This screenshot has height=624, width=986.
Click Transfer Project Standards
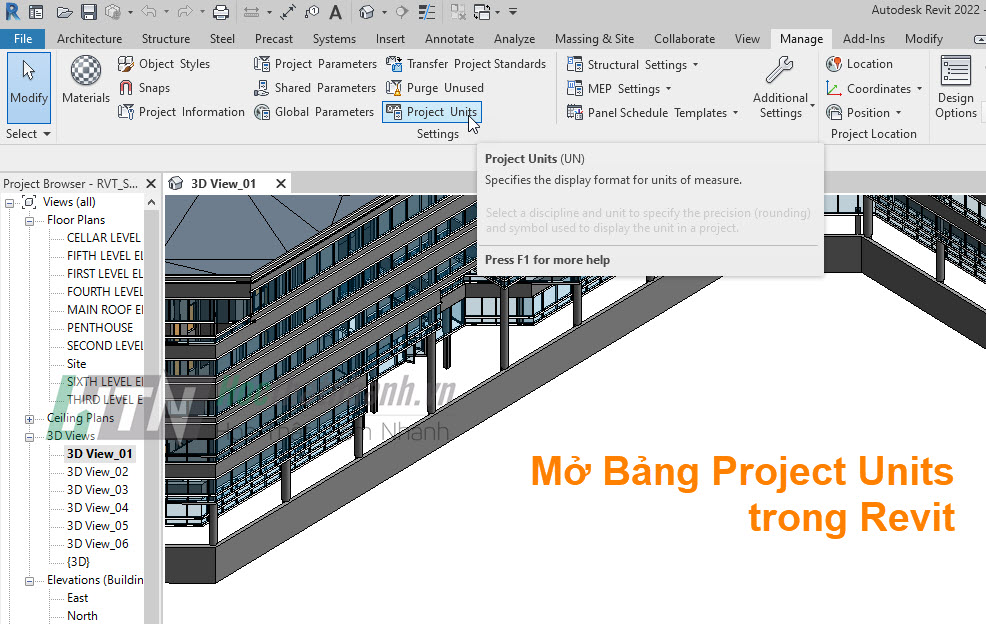click(466, 64)
